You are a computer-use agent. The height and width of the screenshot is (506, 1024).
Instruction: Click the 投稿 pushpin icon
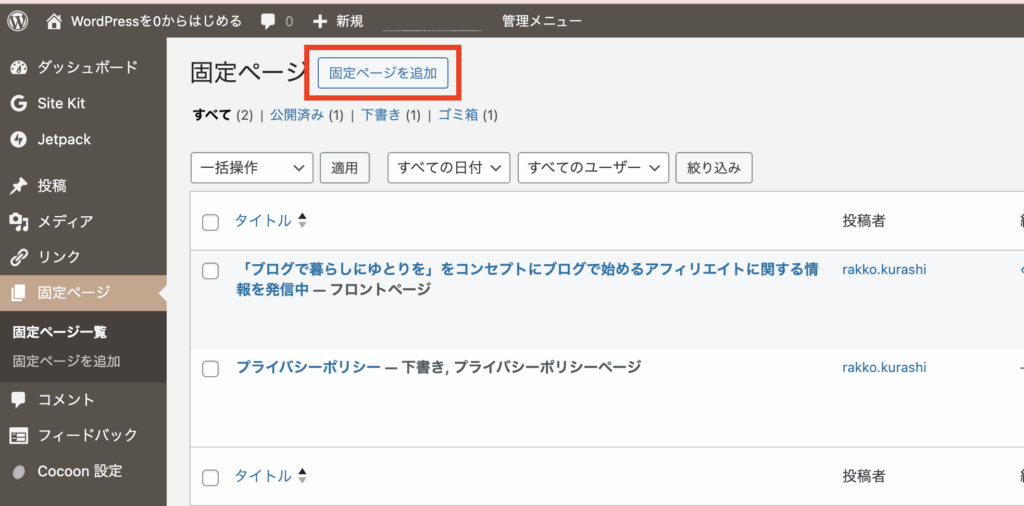click(x=19, y=186)
